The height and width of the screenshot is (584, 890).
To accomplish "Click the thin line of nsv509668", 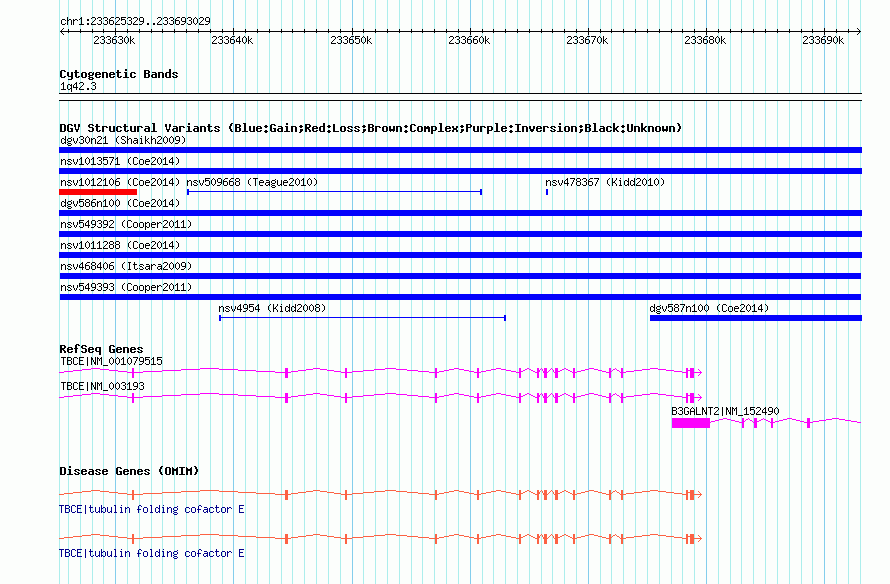I will coord(334,192).
